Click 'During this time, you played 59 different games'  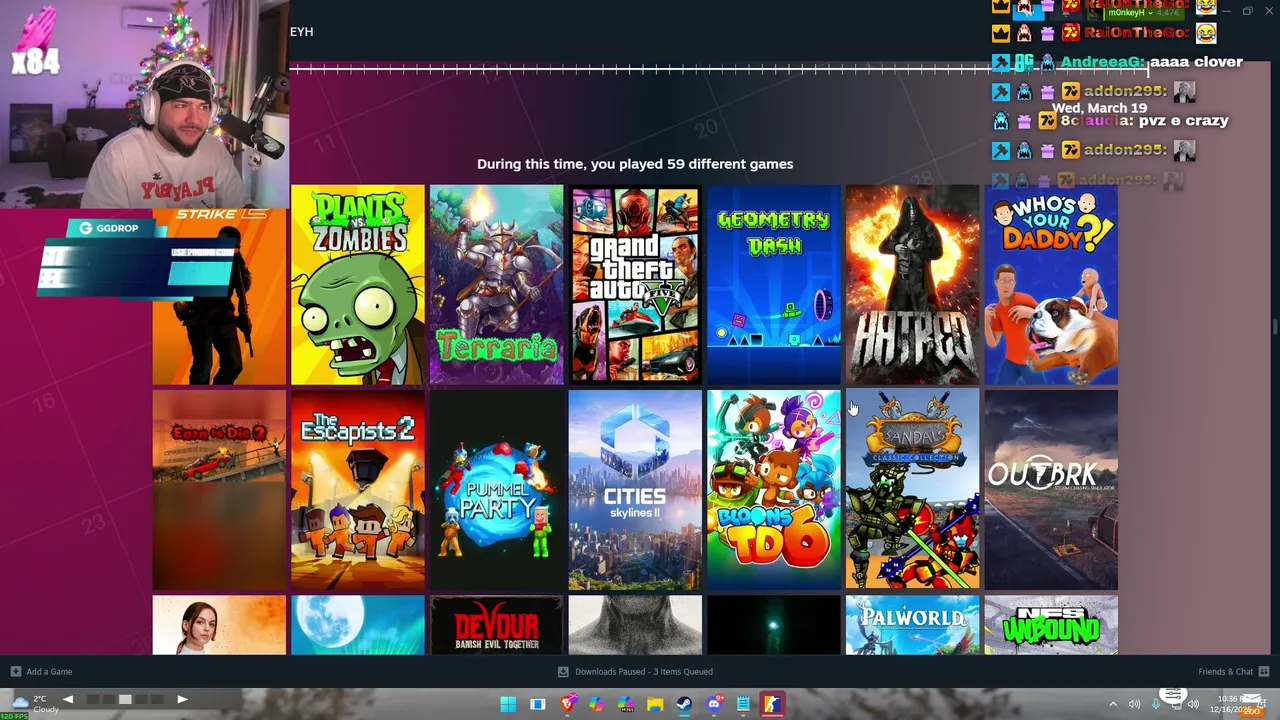pyautogui.click(x=635, y=164)
